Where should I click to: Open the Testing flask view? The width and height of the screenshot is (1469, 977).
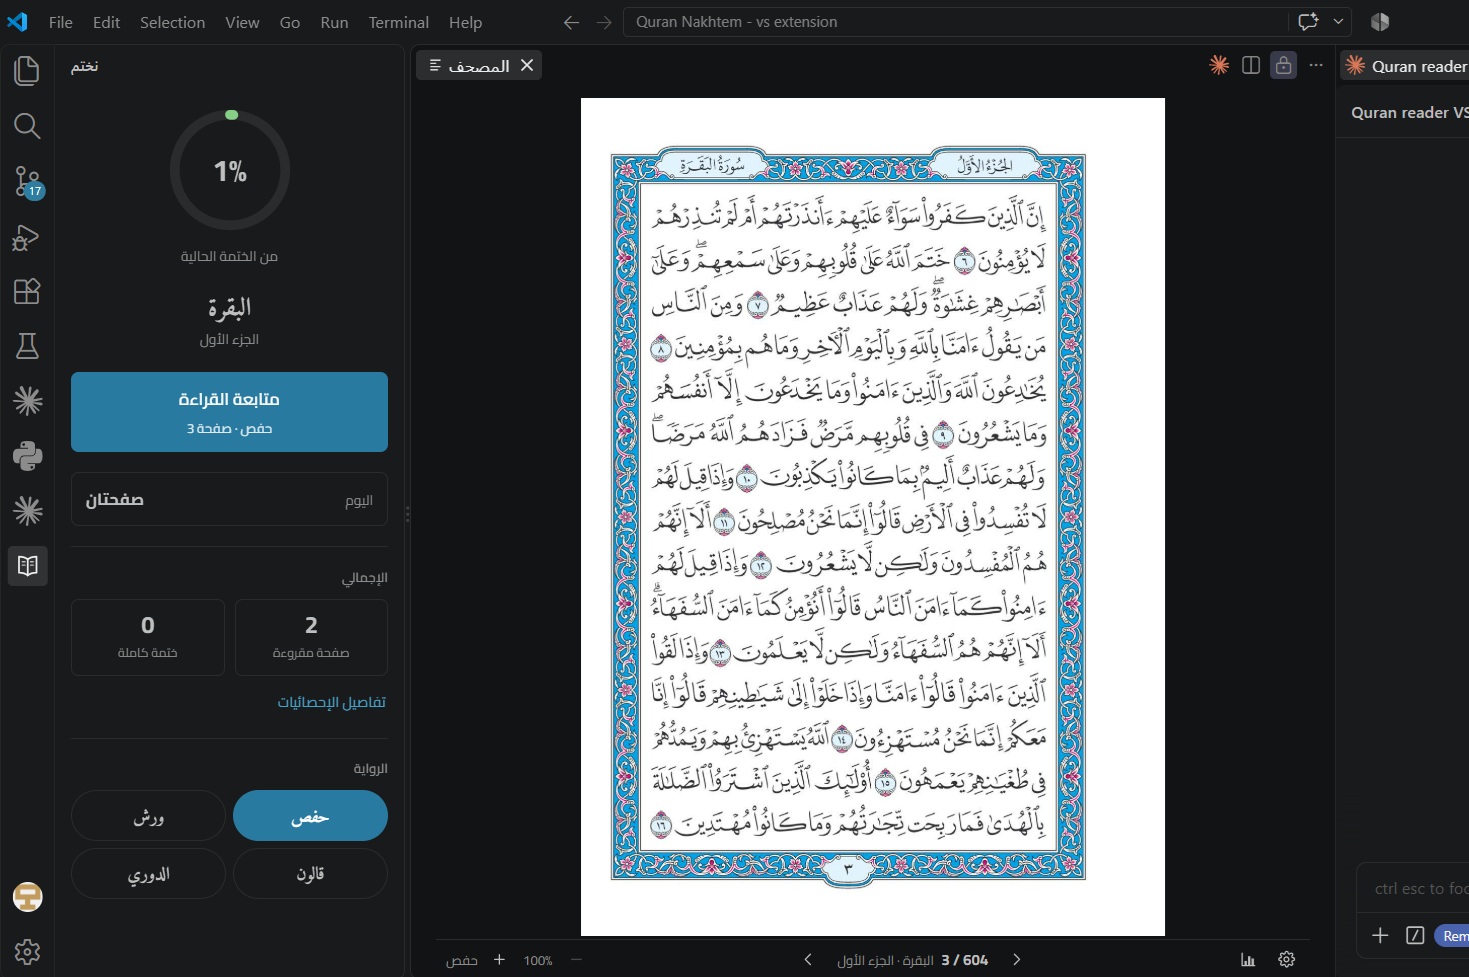click(27, 346)
